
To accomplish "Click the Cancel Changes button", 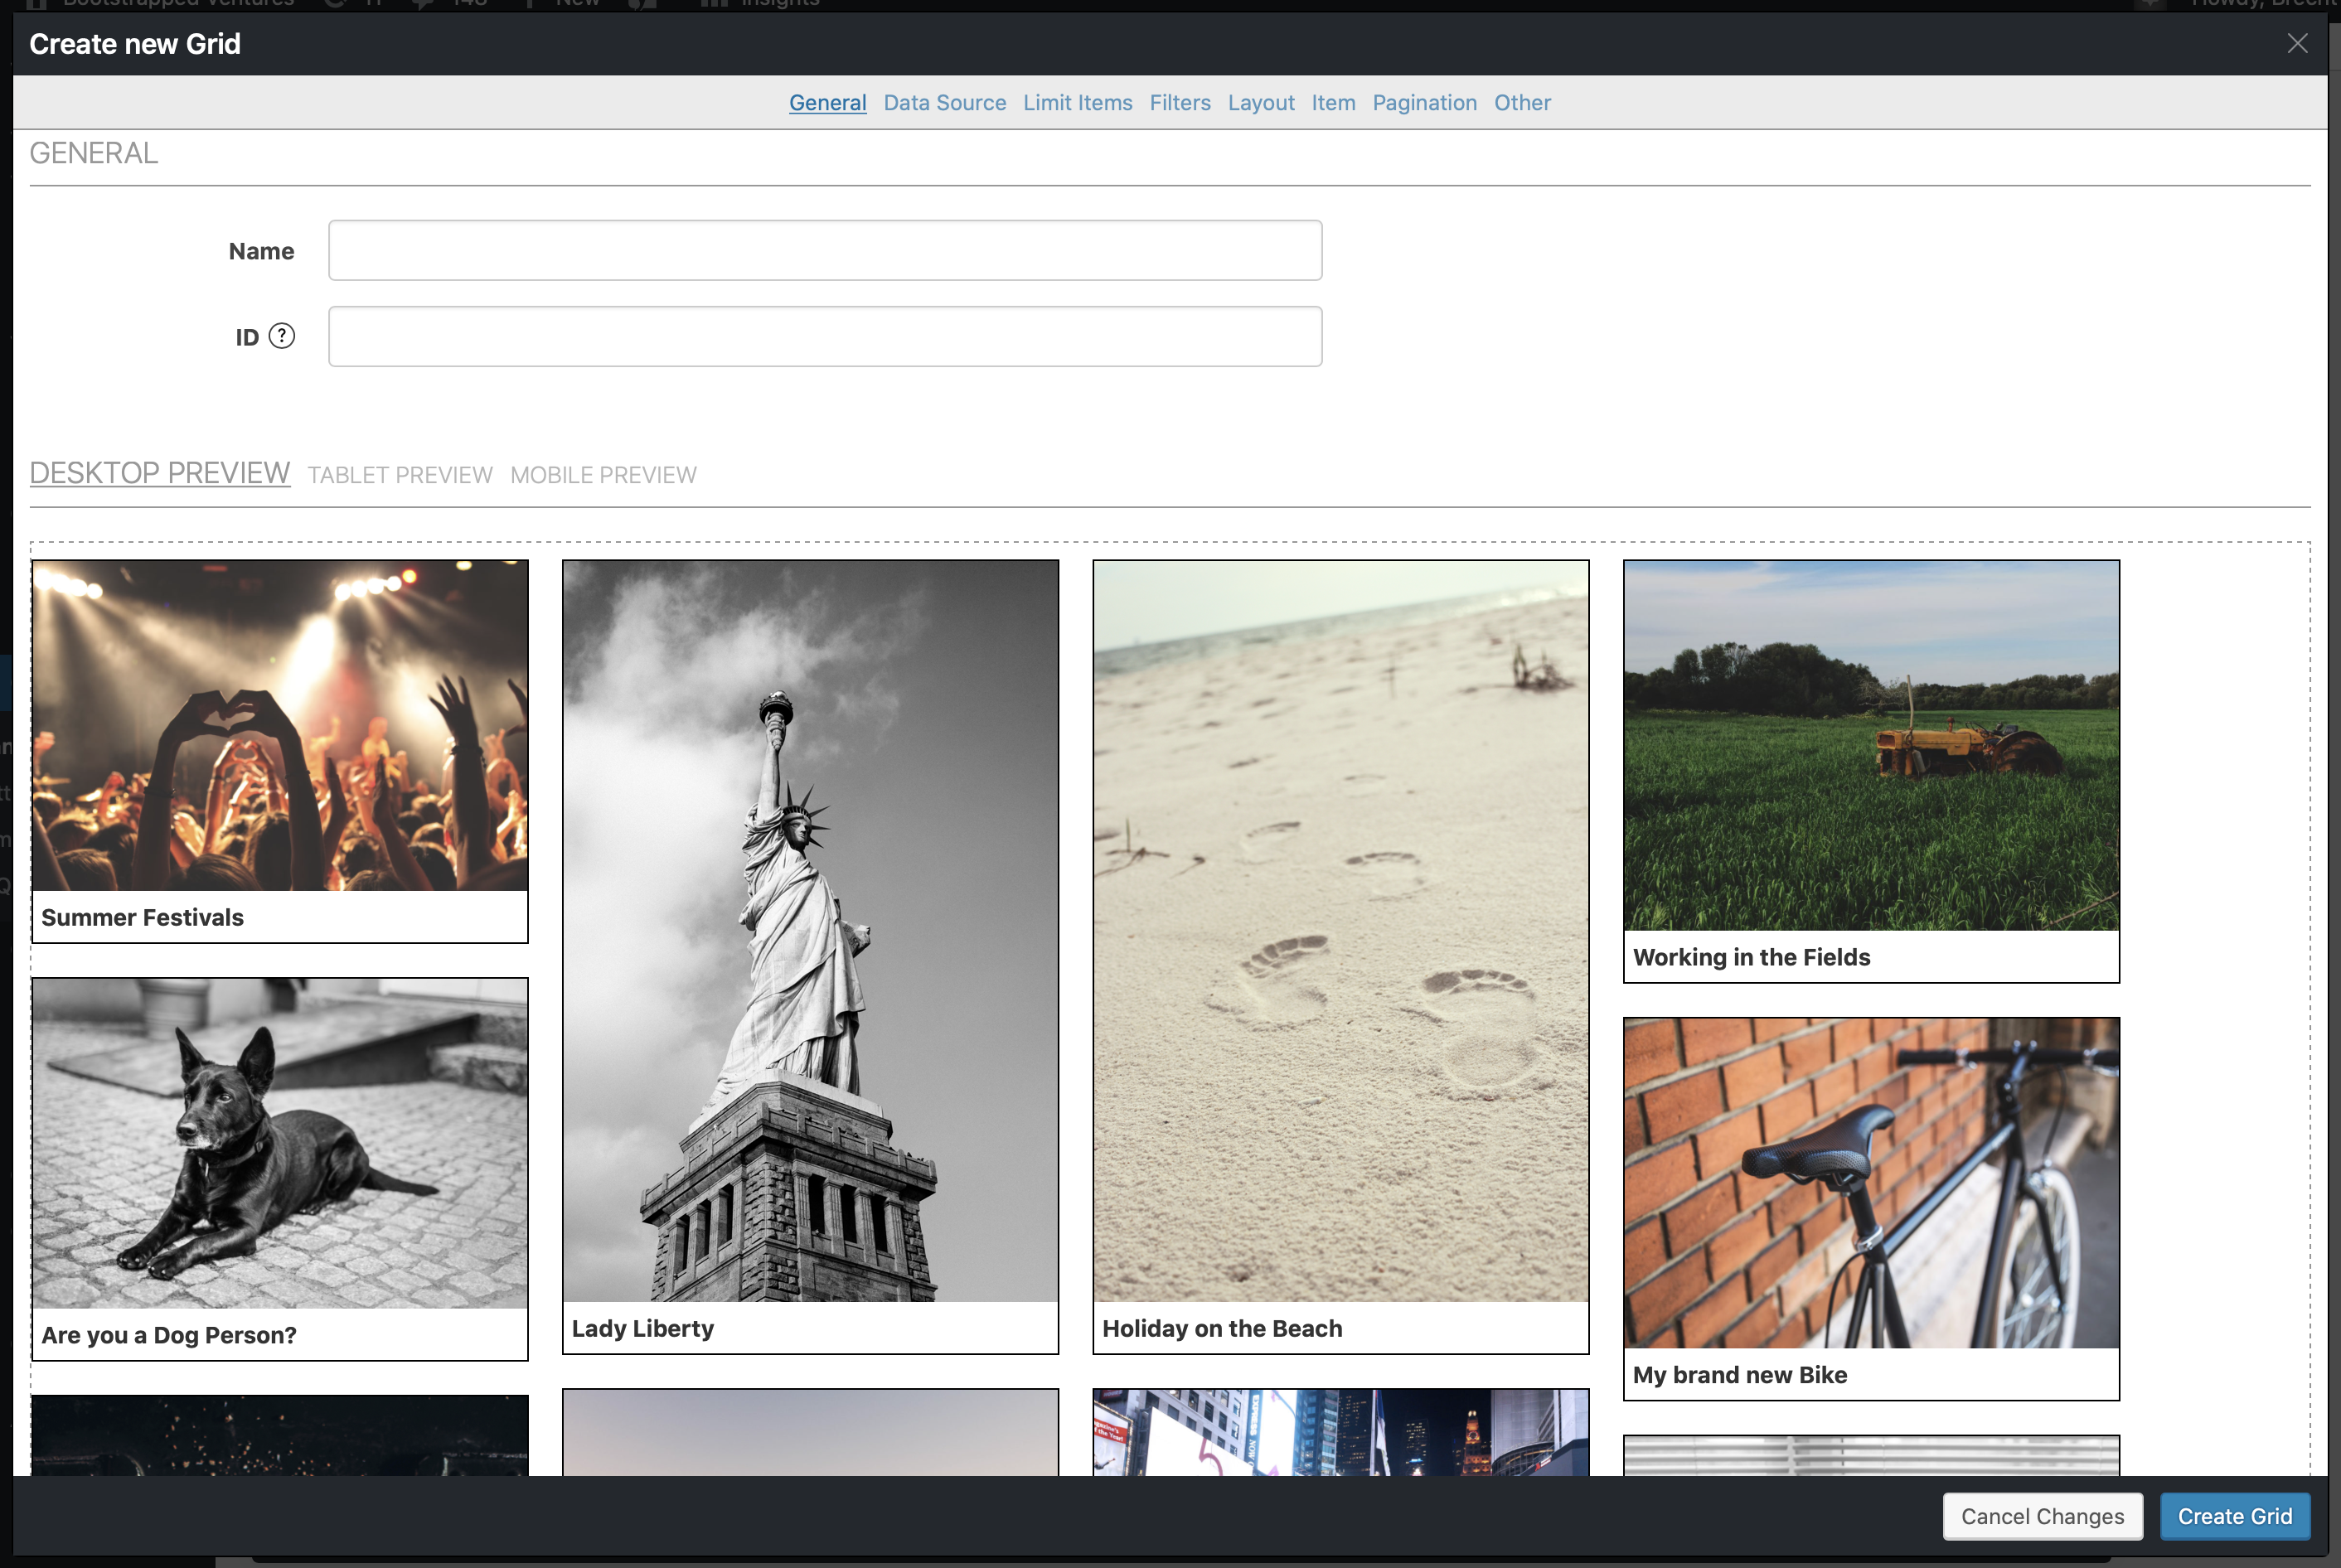I will tap(2042, 1516).
